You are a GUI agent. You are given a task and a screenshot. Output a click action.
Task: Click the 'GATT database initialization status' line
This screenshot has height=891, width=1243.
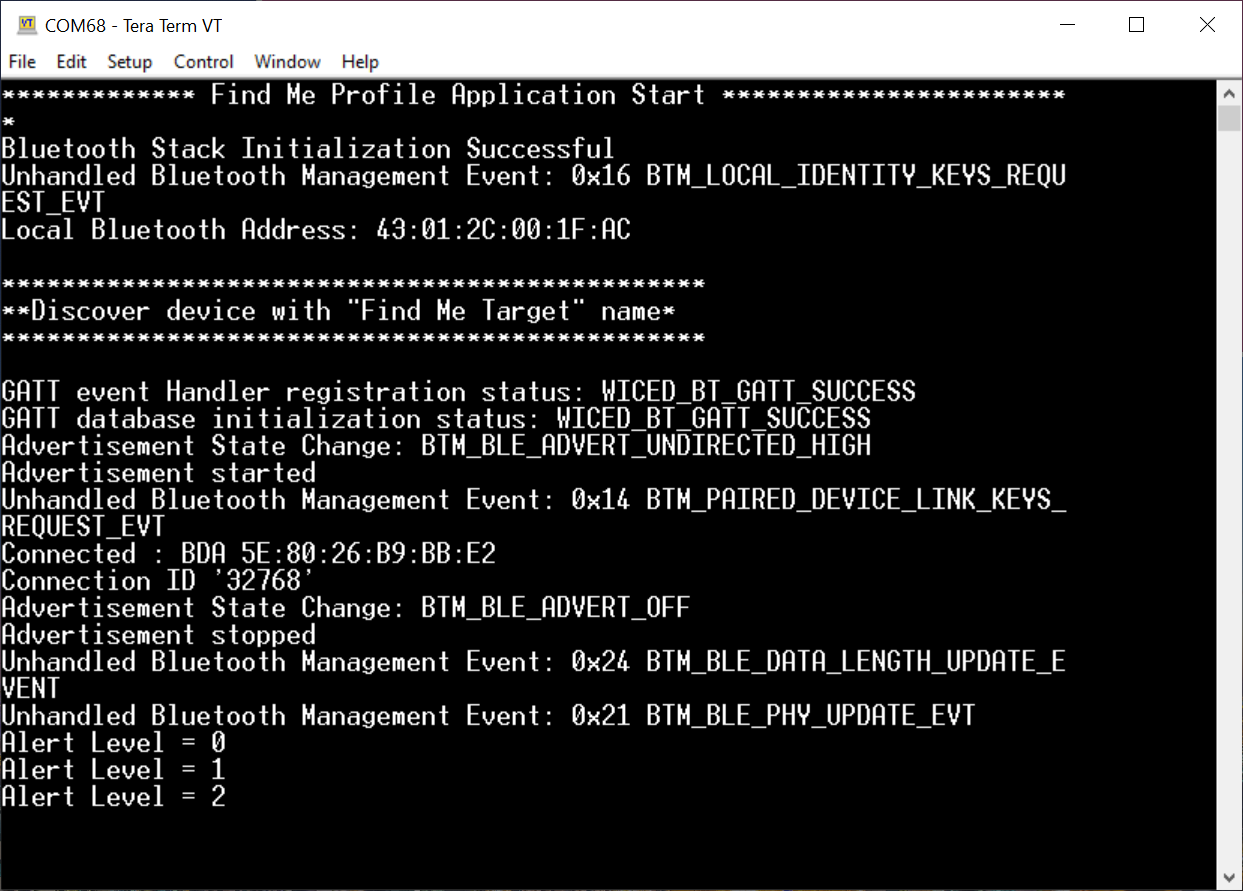pos(436,419)
